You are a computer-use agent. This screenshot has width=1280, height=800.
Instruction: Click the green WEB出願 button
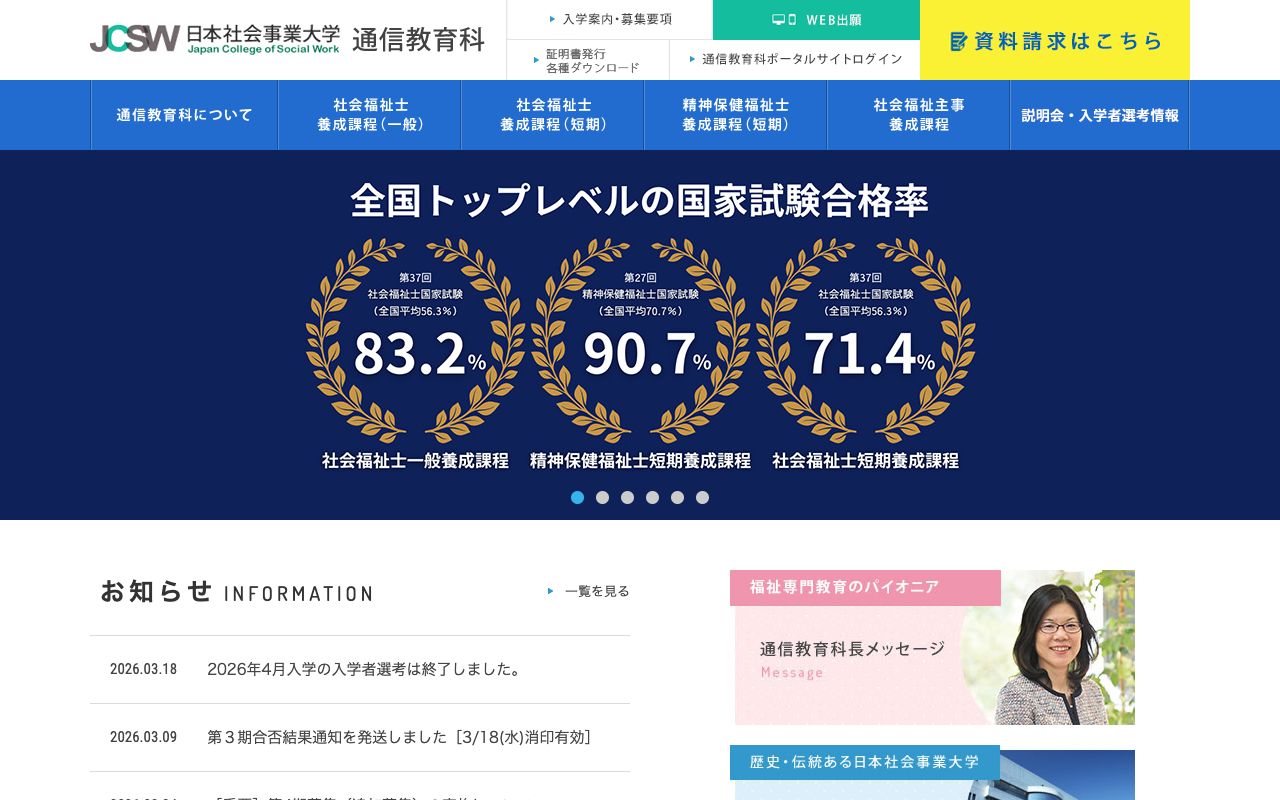pos(816,19)
